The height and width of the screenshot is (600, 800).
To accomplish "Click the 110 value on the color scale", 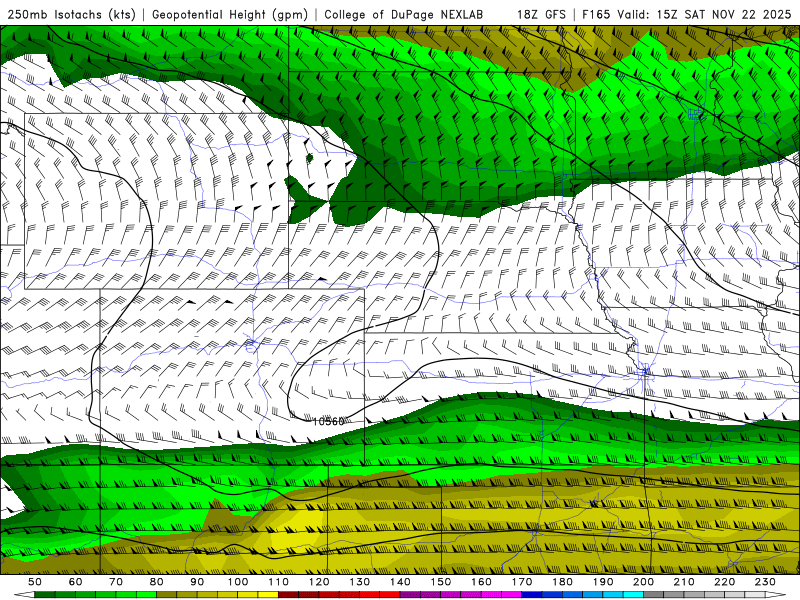I will pos(279,582).
